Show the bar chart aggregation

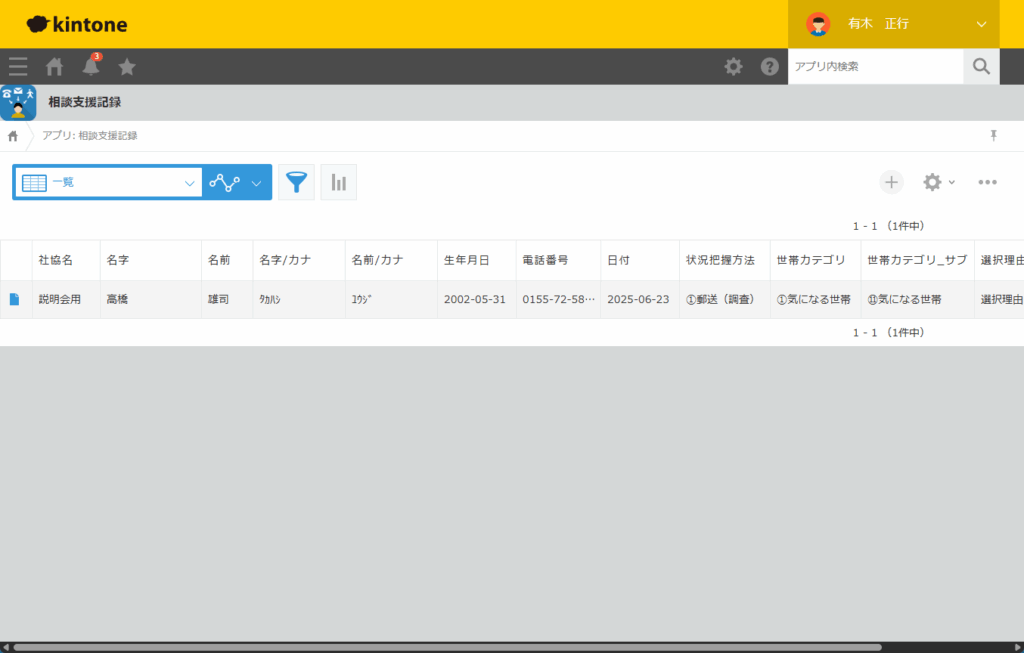[x=339, y=182]
